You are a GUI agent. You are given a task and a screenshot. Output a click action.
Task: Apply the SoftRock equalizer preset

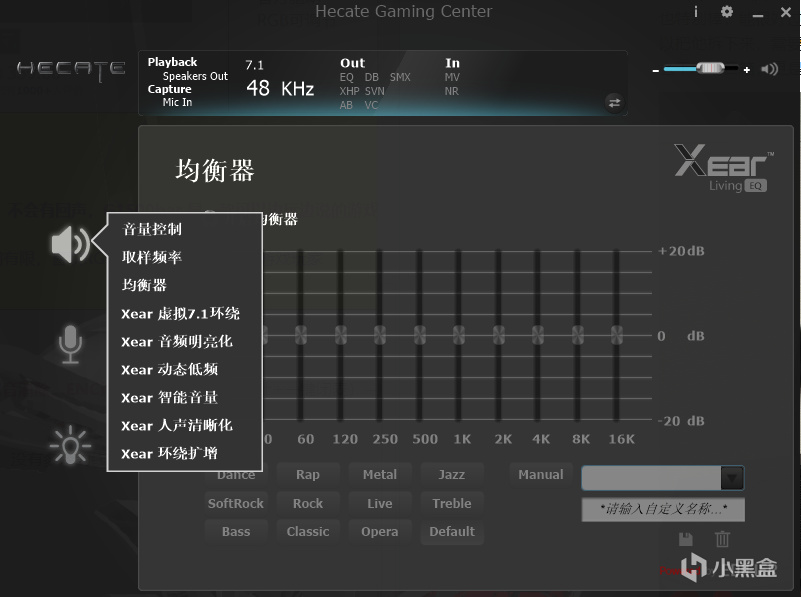coord(236,504)
